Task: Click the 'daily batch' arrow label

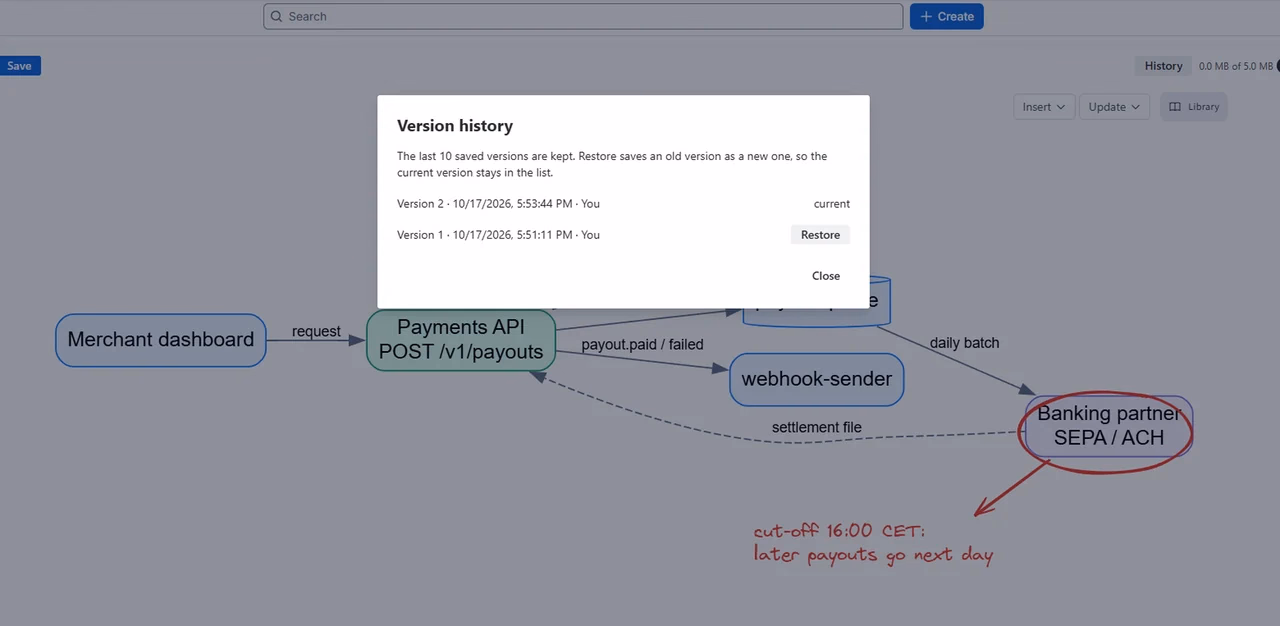Action: pos(964,343)
